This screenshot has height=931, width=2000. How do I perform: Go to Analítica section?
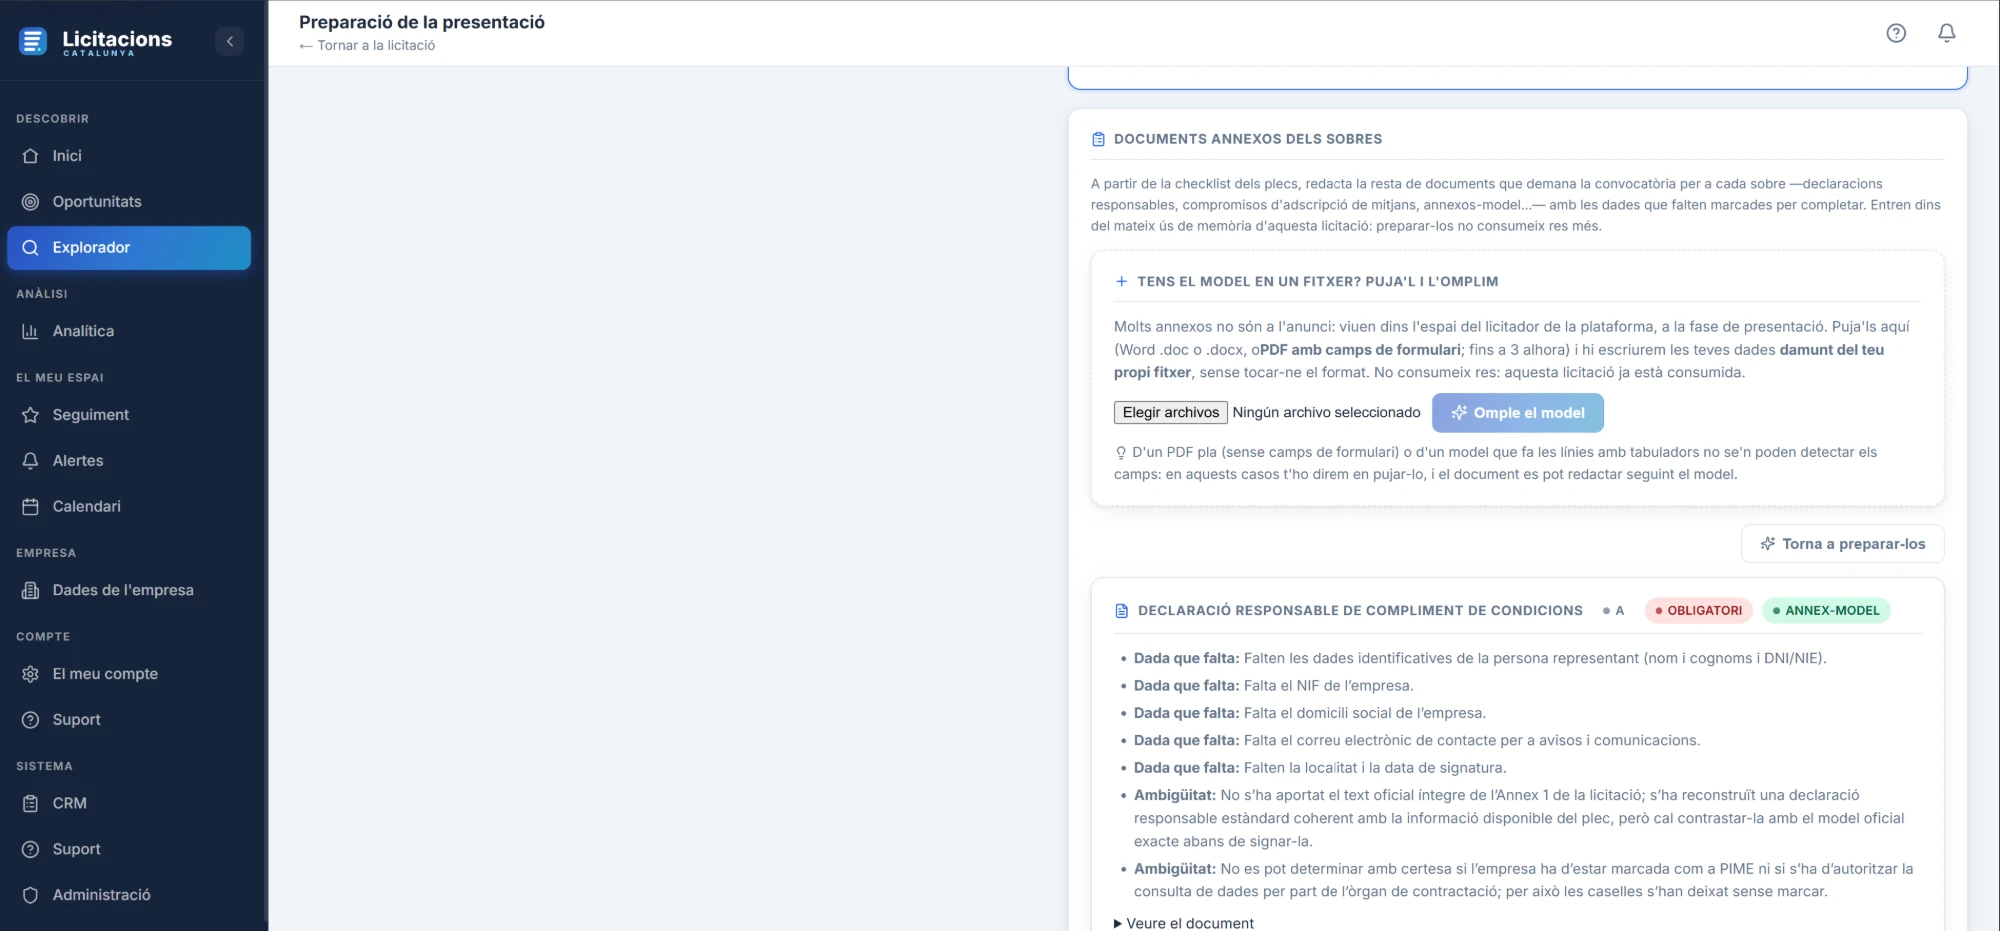129,331
